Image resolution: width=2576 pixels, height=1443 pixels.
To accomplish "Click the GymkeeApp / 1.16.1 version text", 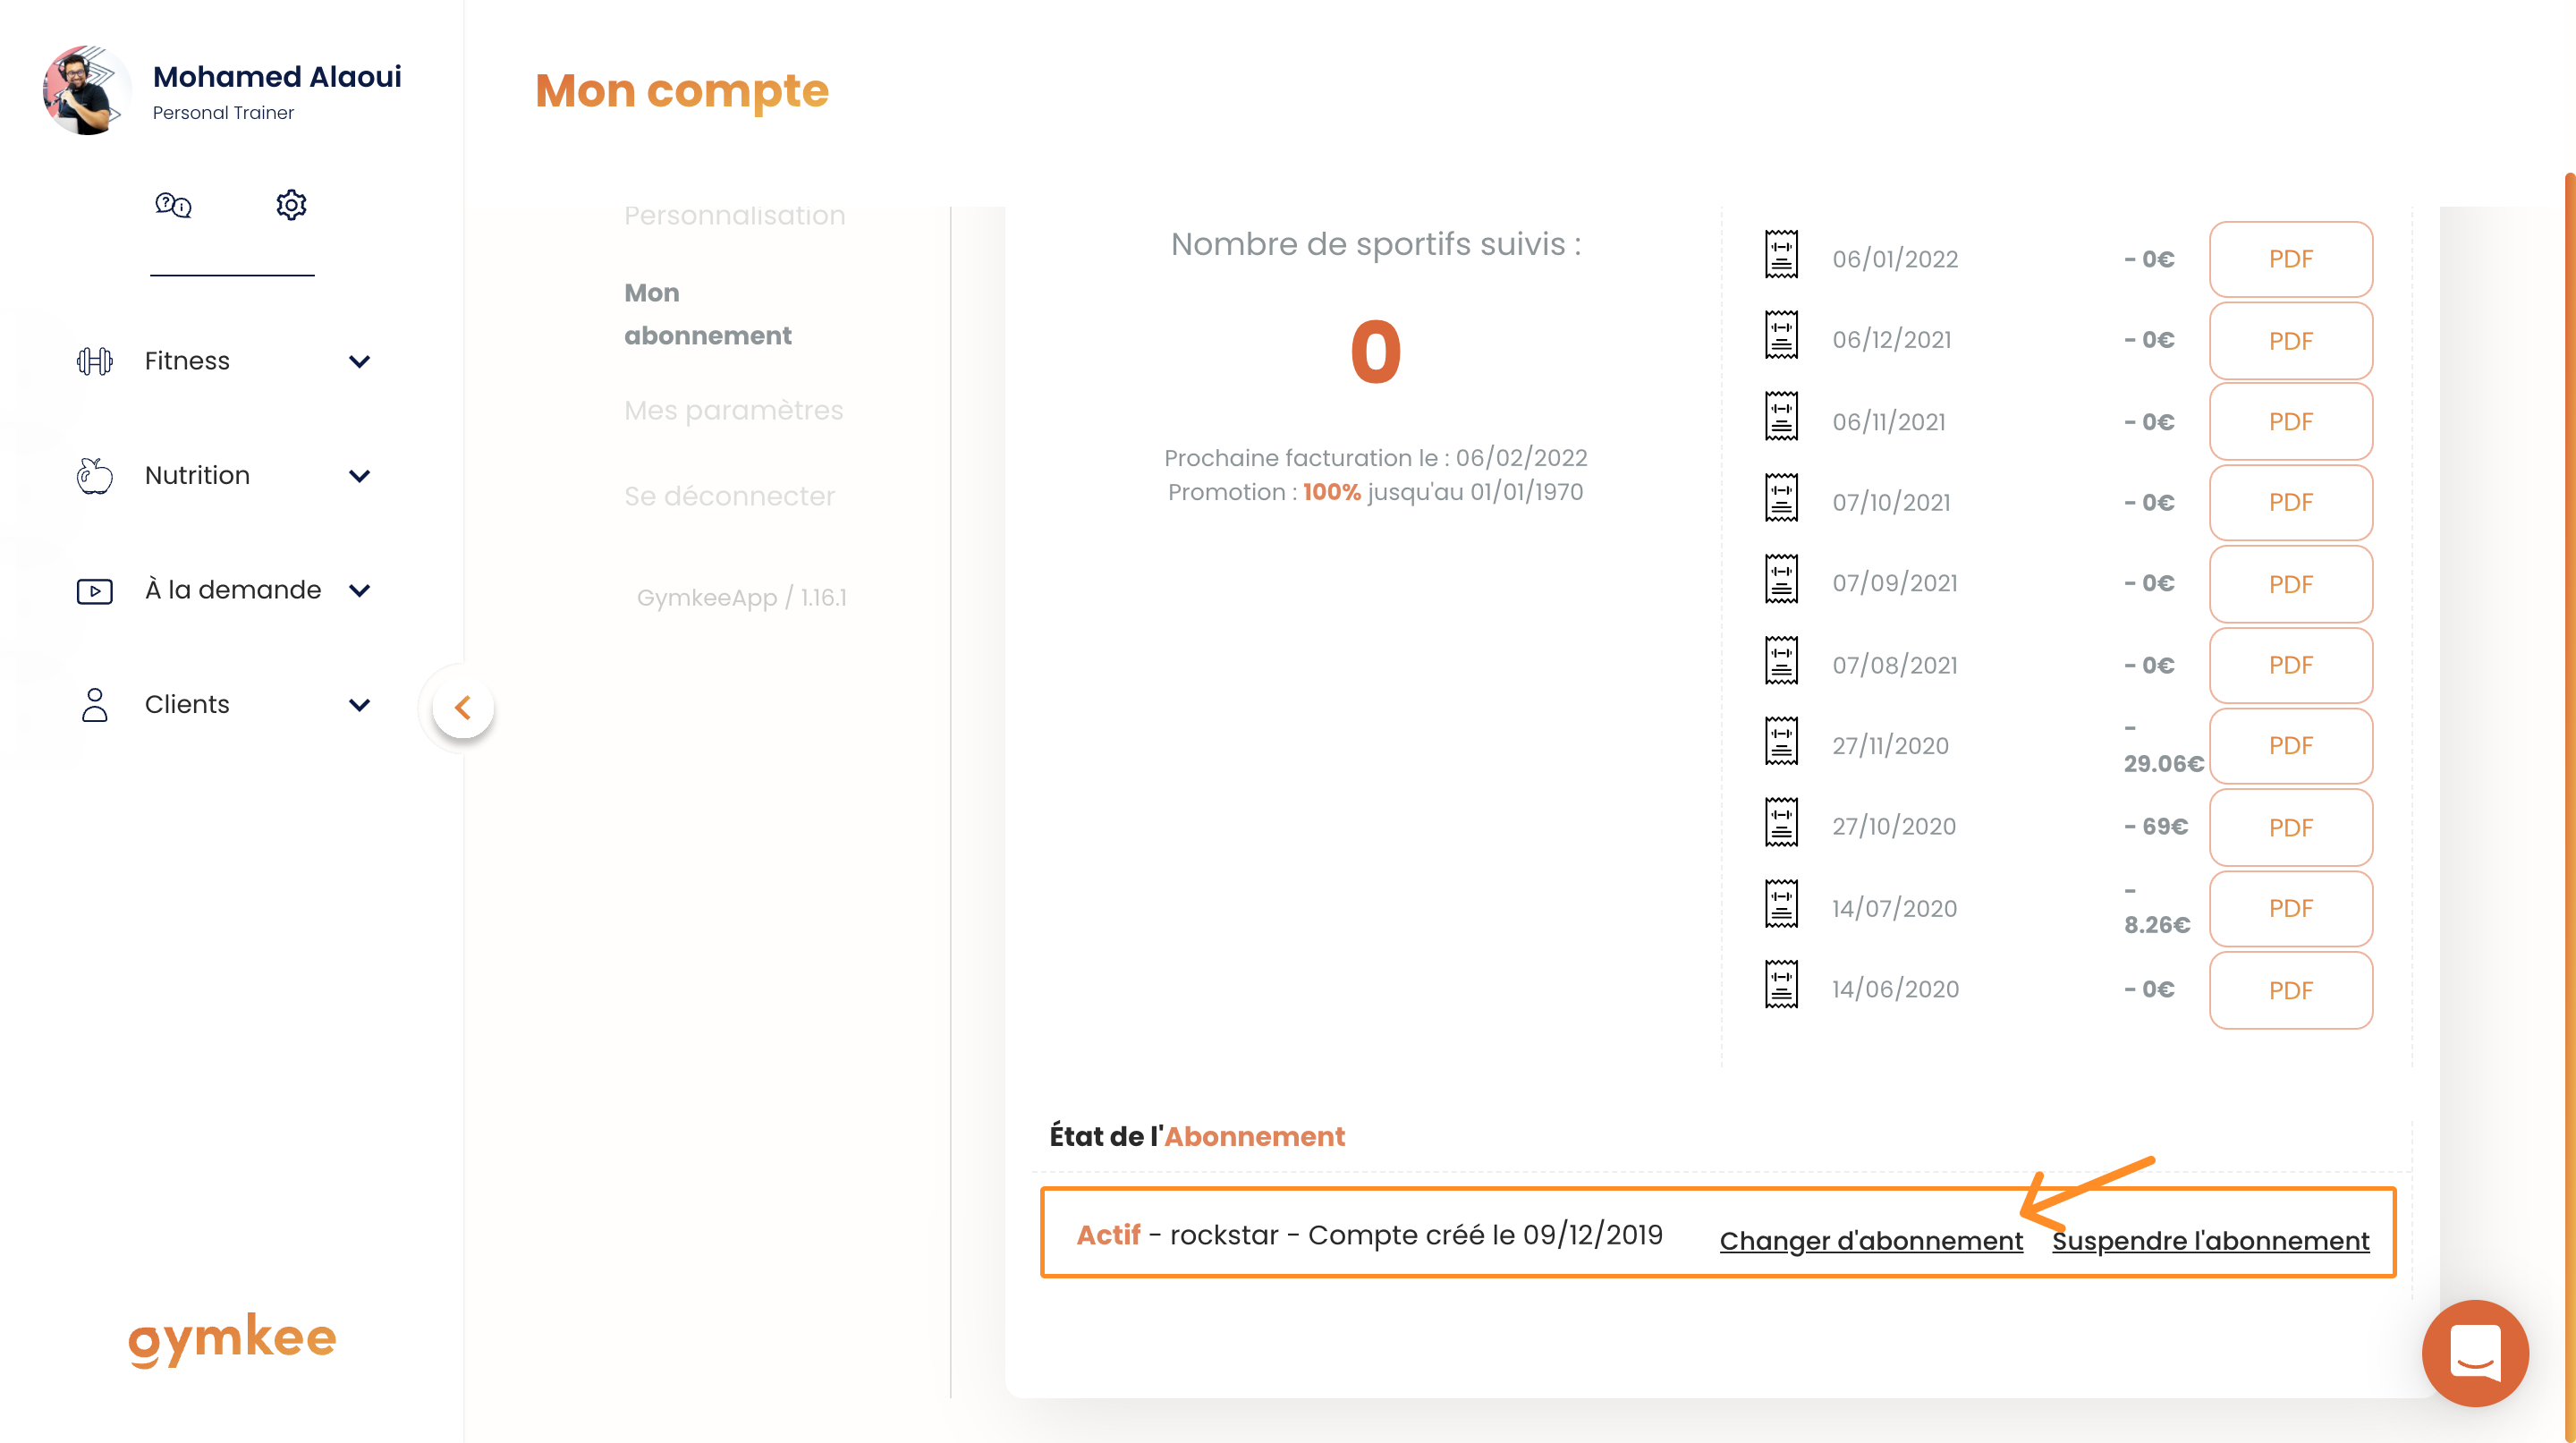I will pyautogui.click(x=741, y=598).
